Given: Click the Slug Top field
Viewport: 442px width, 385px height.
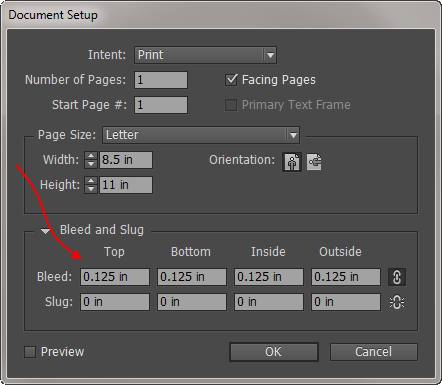Looking at the screenshot, I should (115, 302).
